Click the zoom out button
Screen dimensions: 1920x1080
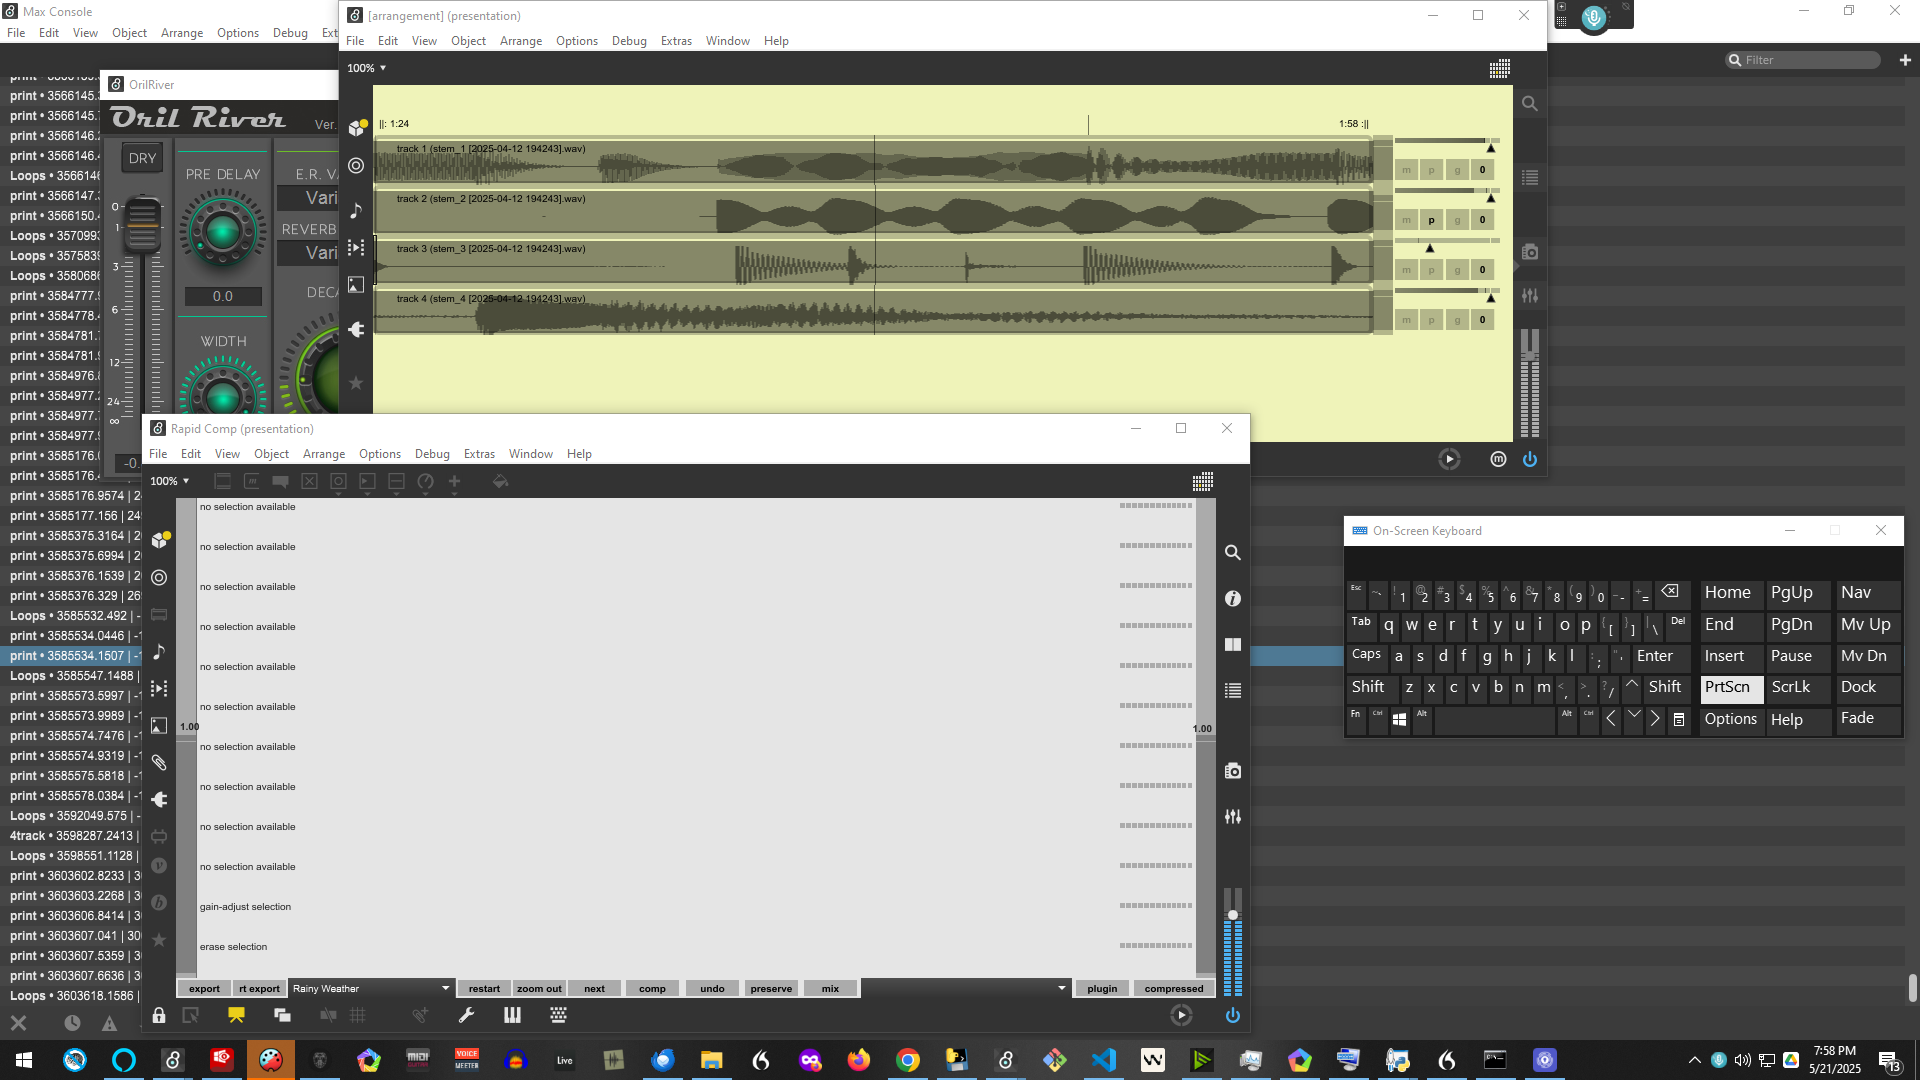tap(539, 988)
